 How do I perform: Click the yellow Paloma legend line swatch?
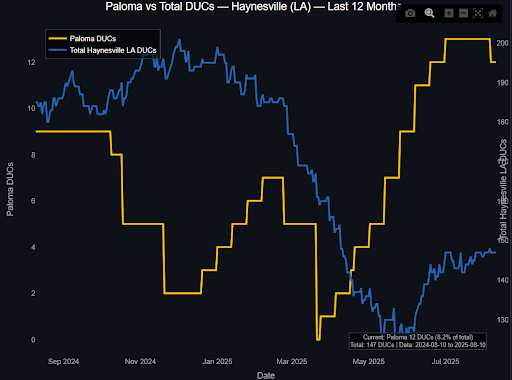pos(57,39)
